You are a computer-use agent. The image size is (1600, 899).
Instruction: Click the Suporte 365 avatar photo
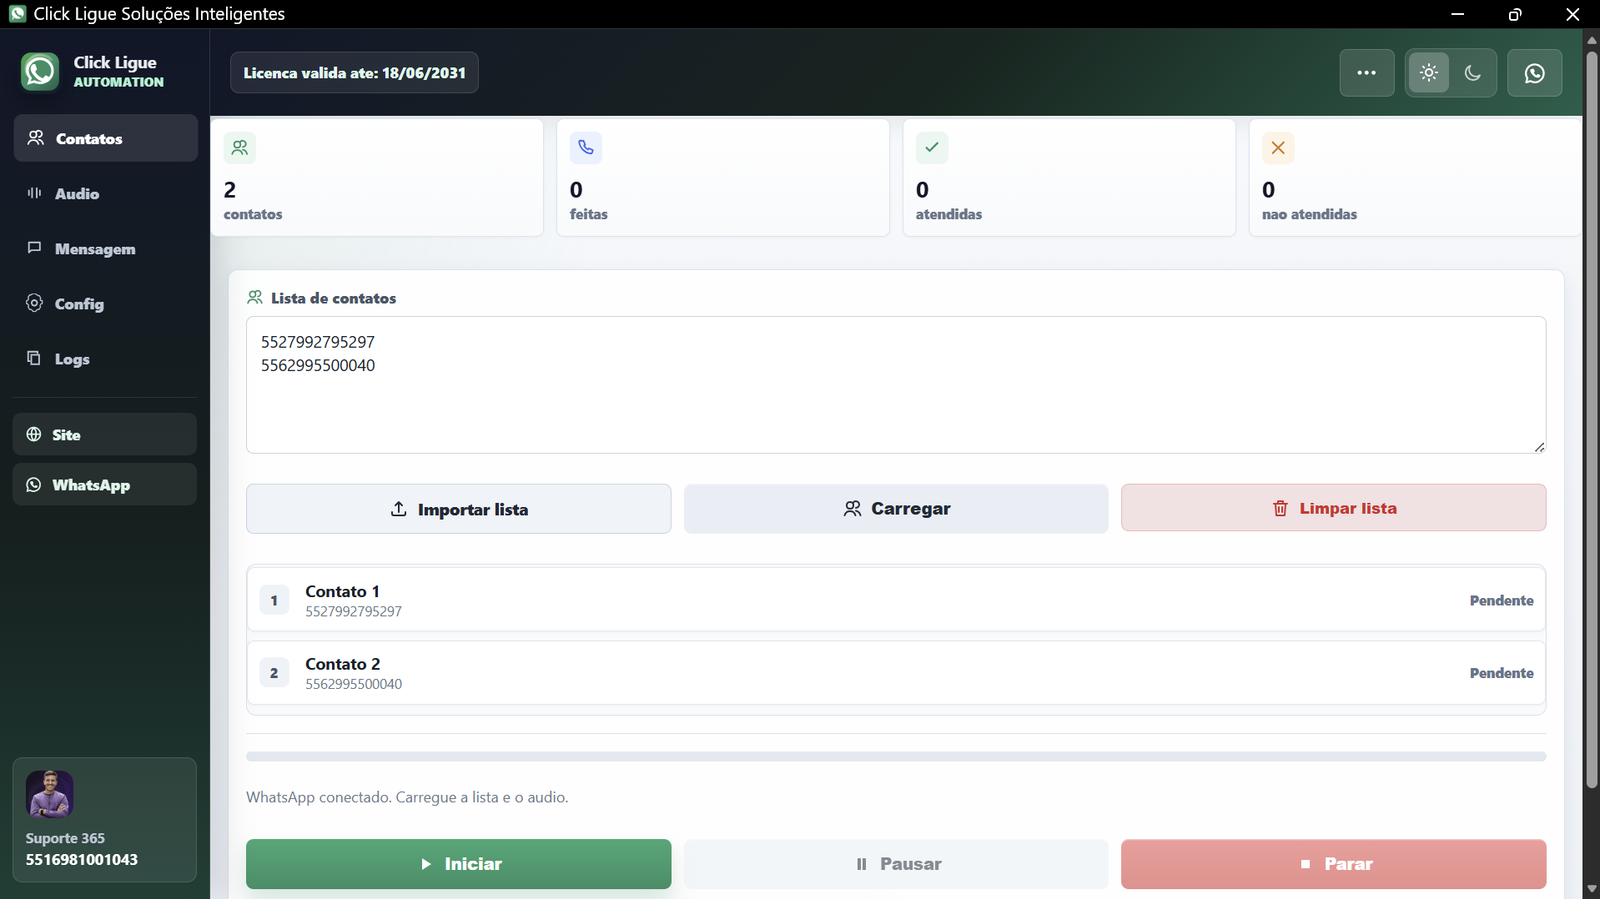point(50,794)
